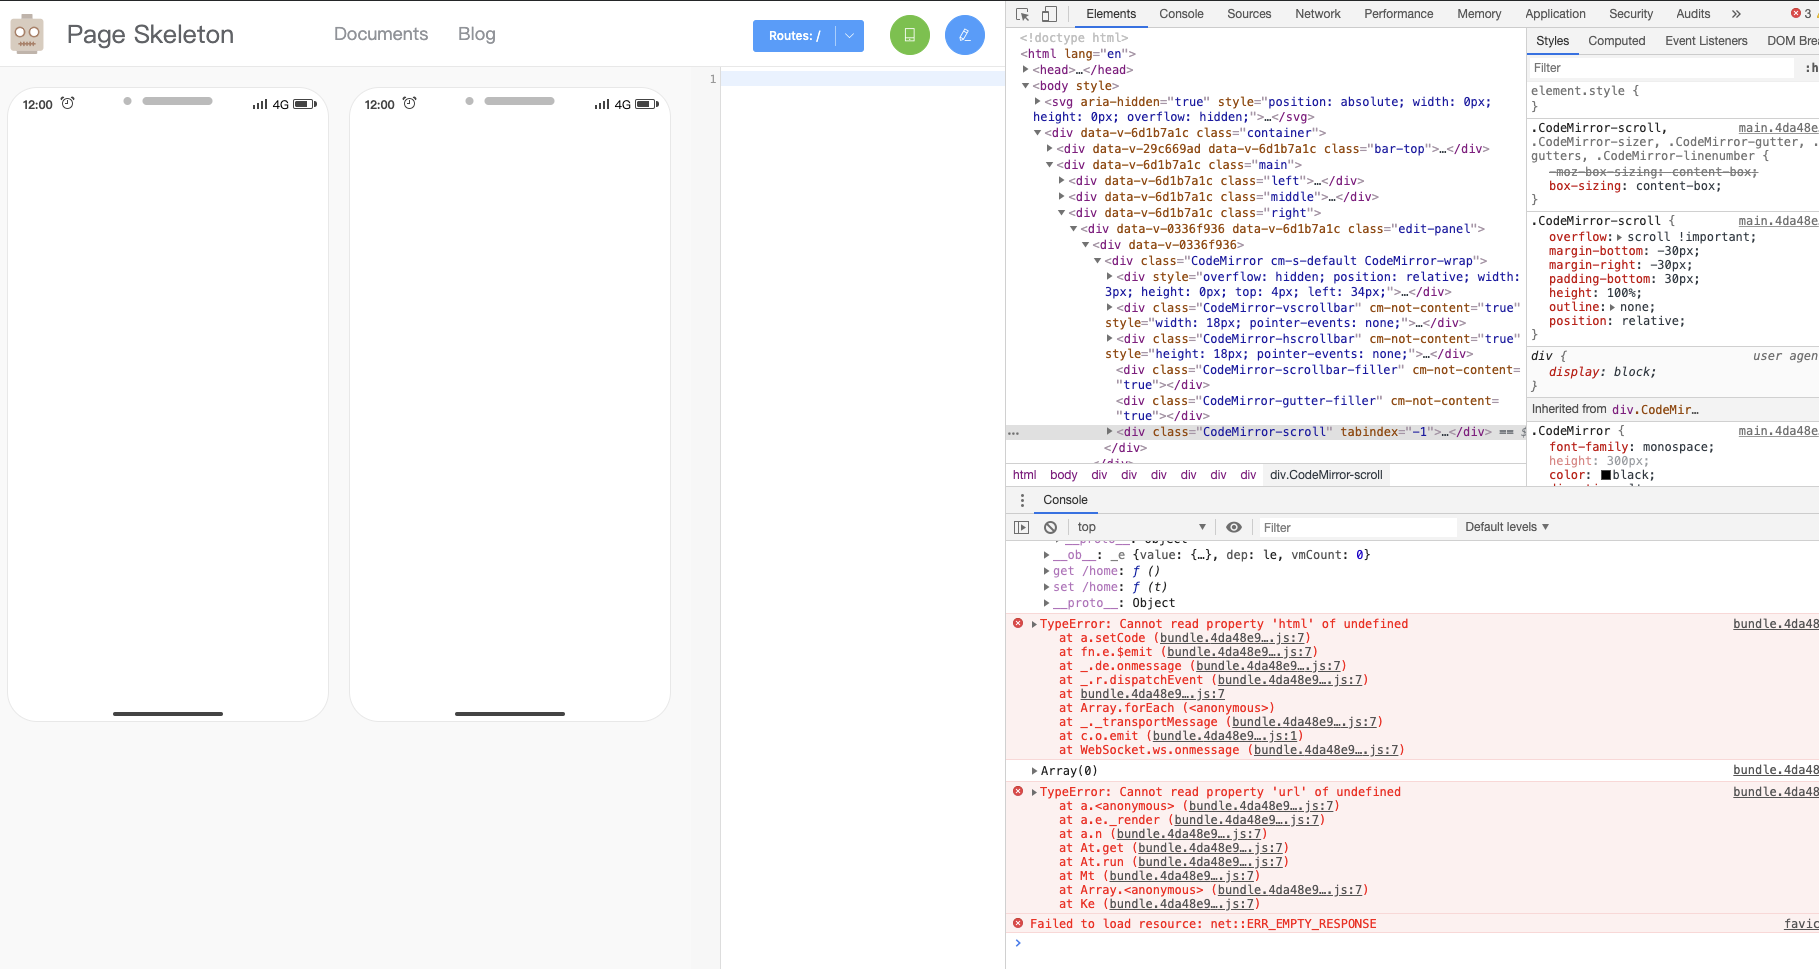Click the Failed to load resource error

tap(1203, 924)
